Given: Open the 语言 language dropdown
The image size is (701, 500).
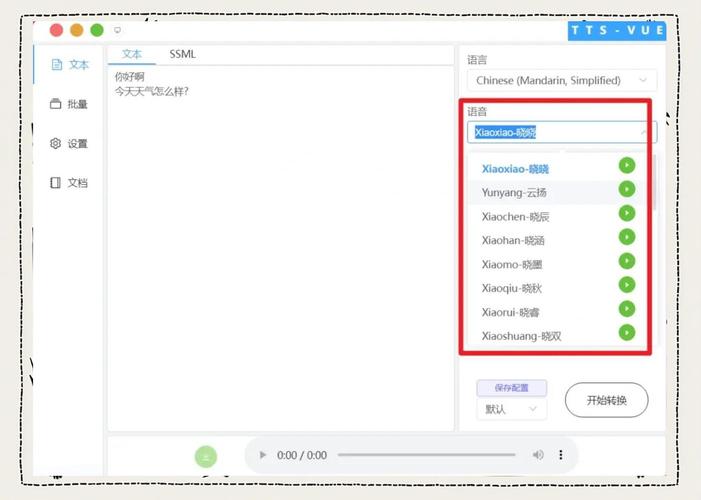Looking at the screenshot, I should pos(562,81).
